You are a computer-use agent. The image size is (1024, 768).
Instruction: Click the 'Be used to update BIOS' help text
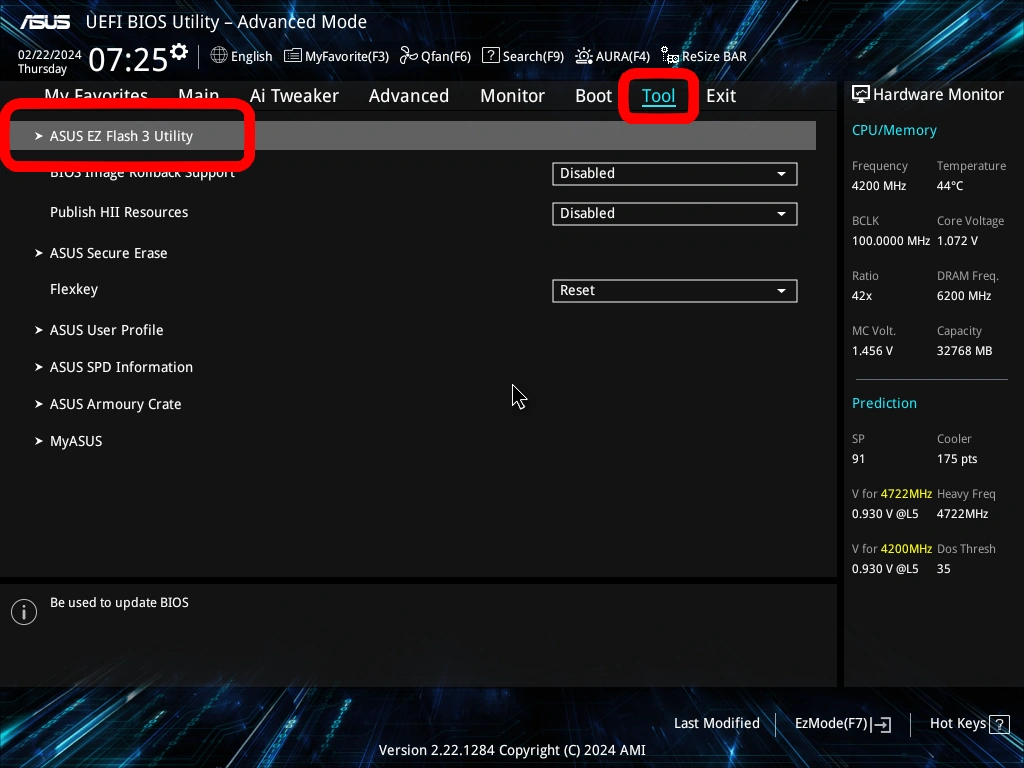[x=120, y=603]
